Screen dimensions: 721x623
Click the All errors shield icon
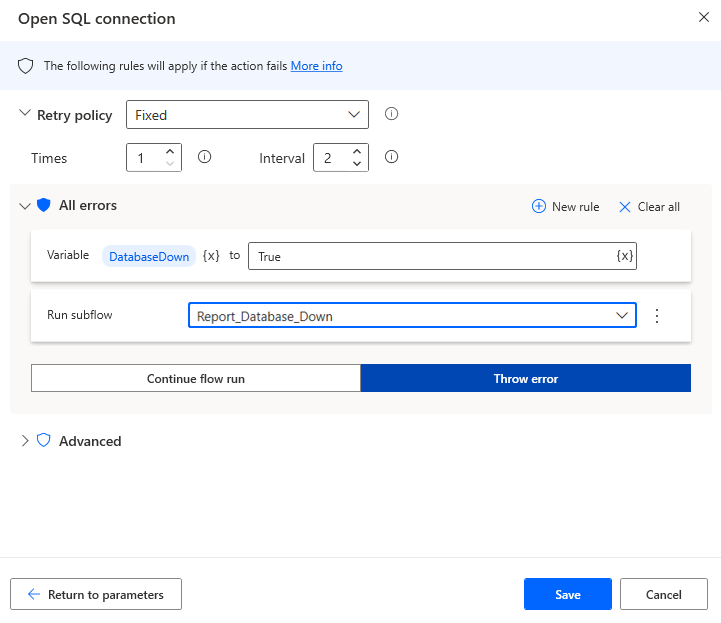tap(44, 205)
